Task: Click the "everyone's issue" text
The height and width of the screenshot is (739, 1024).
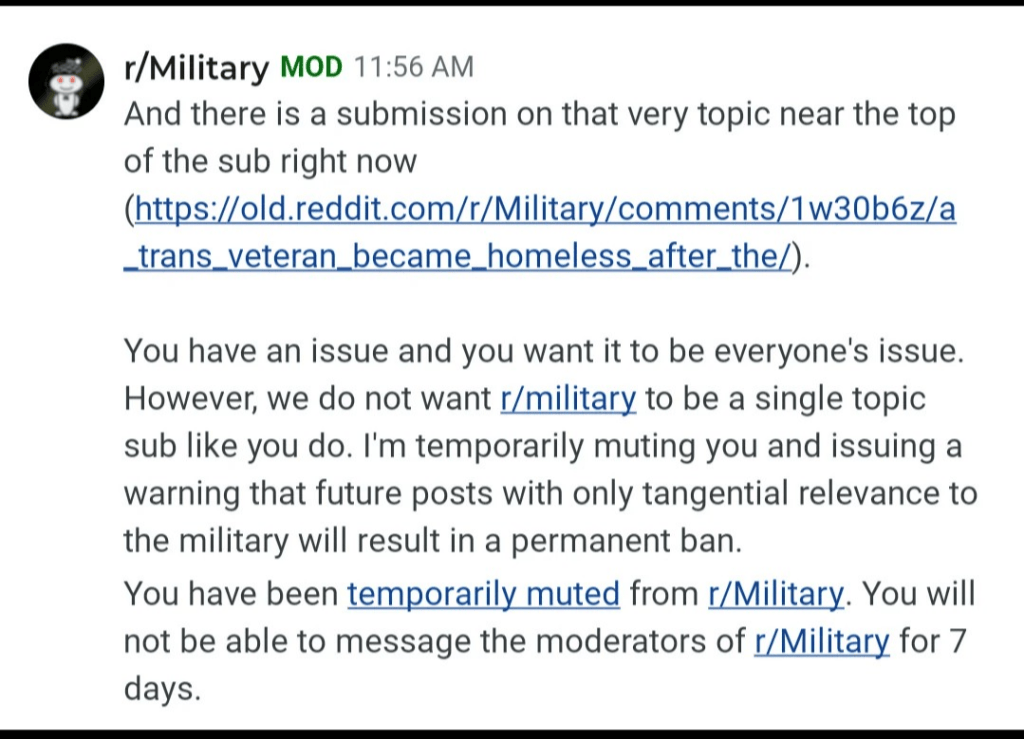Action: tap(839, 351)
